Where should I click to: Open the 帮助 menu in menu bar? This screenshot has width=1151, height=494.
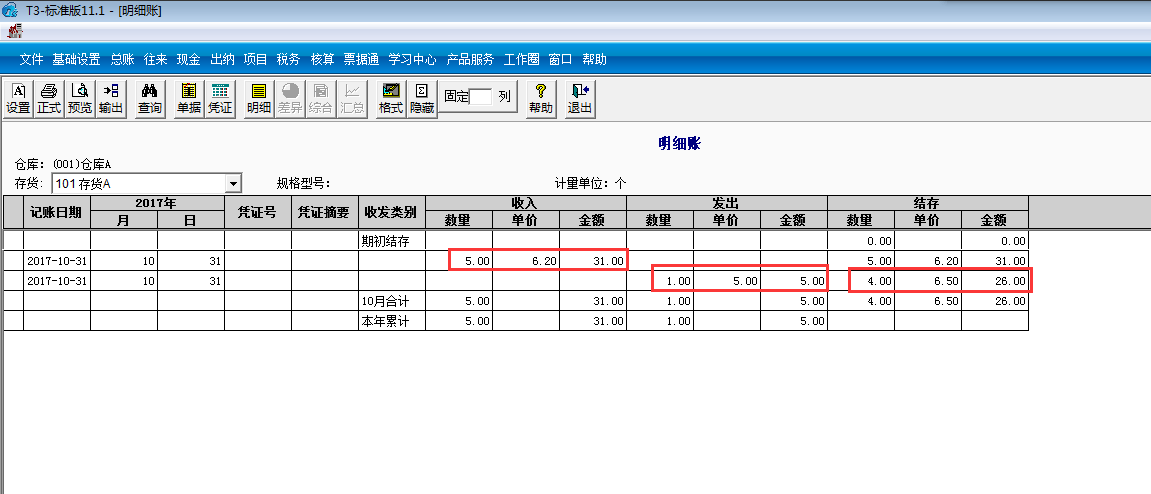pos(595,59)
